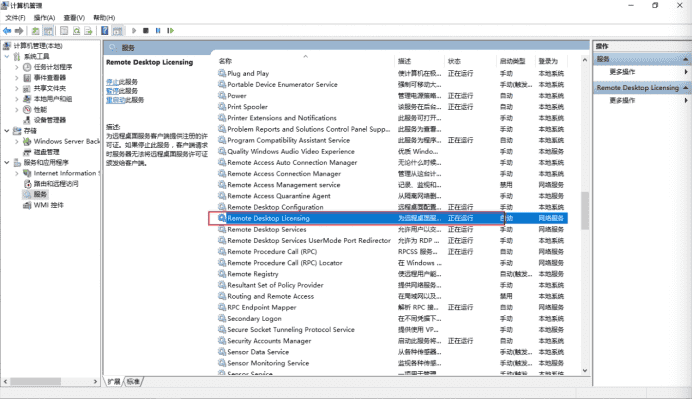Click the Forward arrow toolbar icon
The width and height of the screenshot is (693, 399).
(x=19, y=30)
